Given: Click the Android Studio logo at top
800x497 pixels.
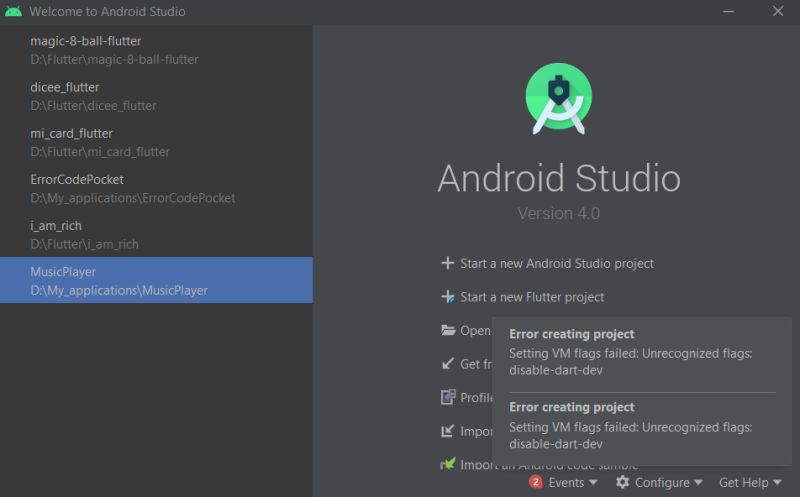Looking at the screenshot, I should tap(559, 98).
